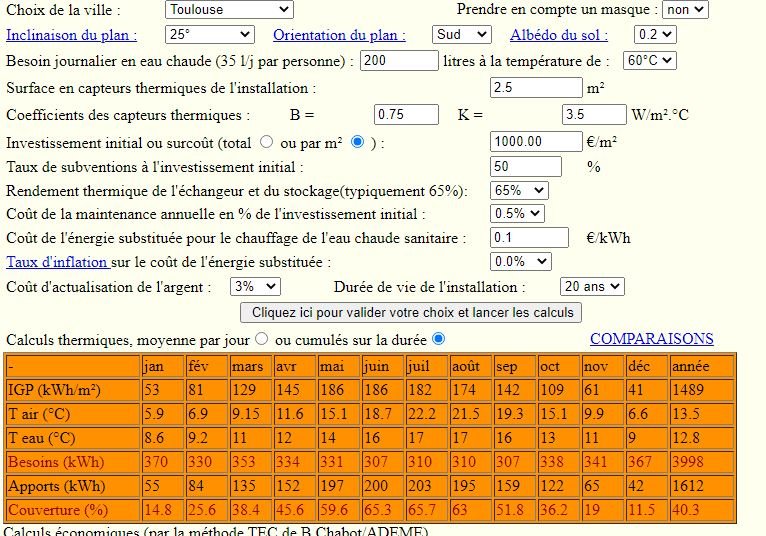Click the annual Apports value 1612
Screen dimensions: 766x536
(x=702, y=486)
